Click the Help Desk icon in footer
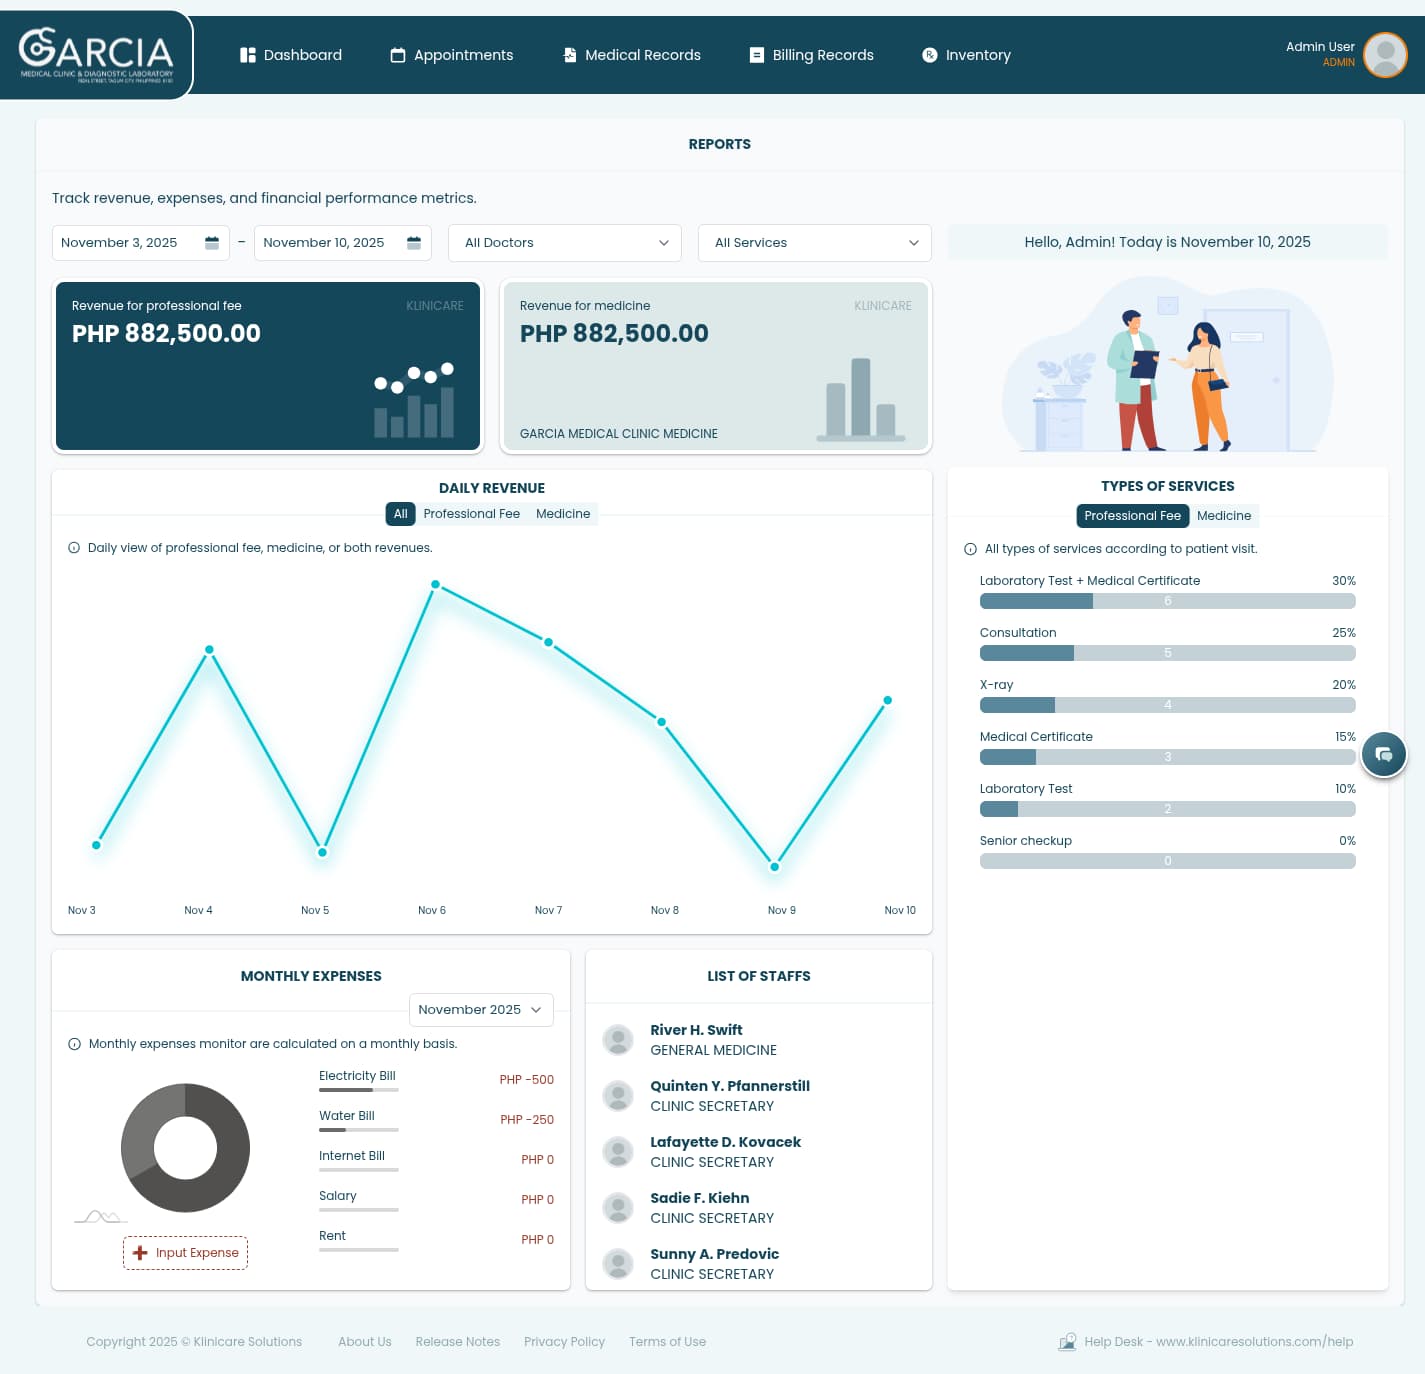 (x=1067, y=1342)
